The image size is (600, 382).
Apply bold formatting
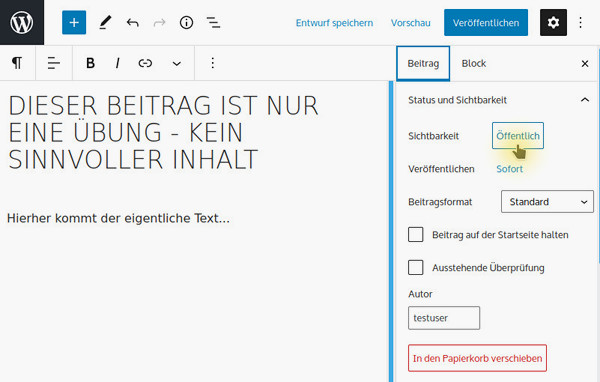coord(90,63)
